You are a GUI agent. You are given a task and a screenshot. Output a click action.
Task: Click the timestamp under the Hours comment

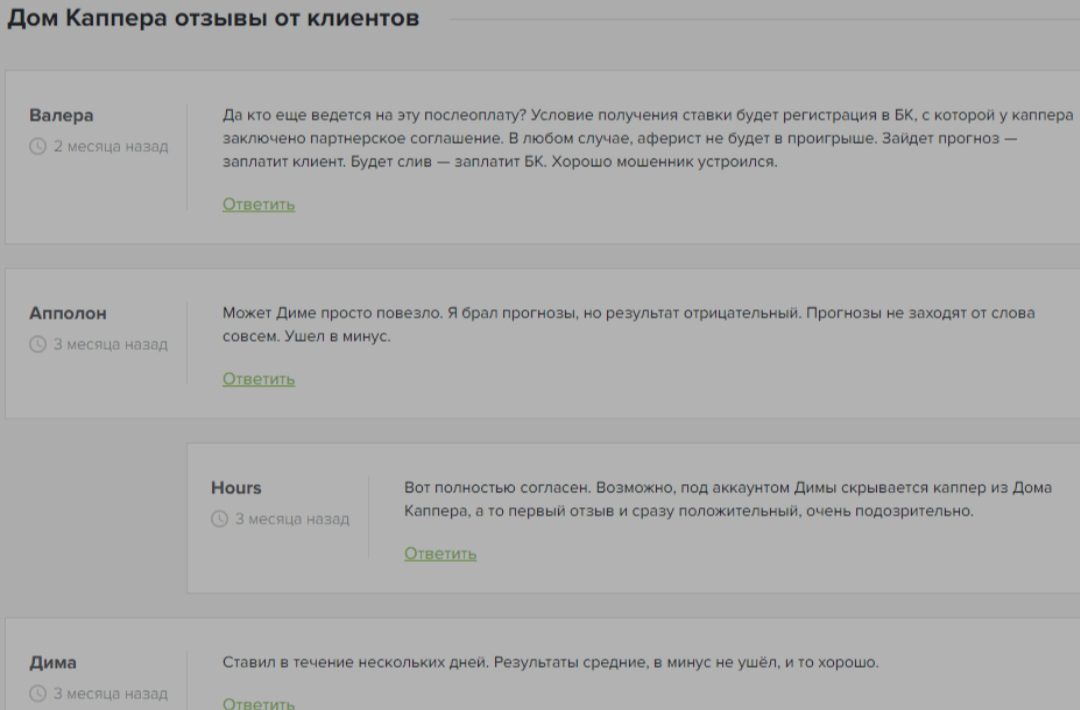tap(294, 519)
